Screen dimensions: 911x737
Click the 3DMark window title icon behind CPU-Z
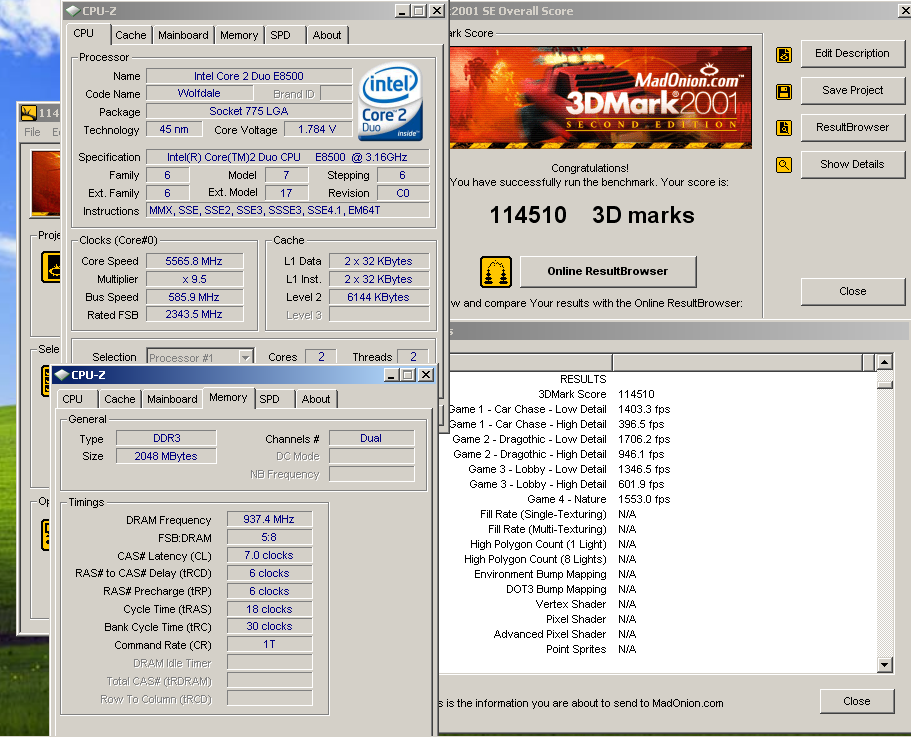coord(28,112)
